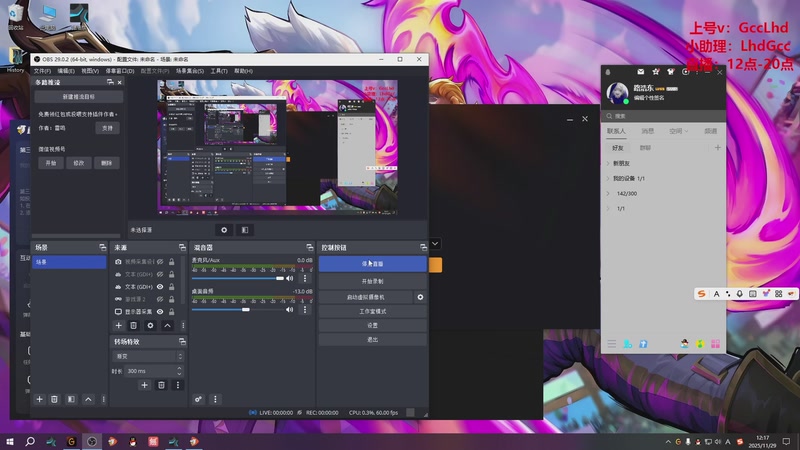Open advanced audio properties gears icon
Image resolution: width=800 pixels, height=450 pixels.
[198, 399]
